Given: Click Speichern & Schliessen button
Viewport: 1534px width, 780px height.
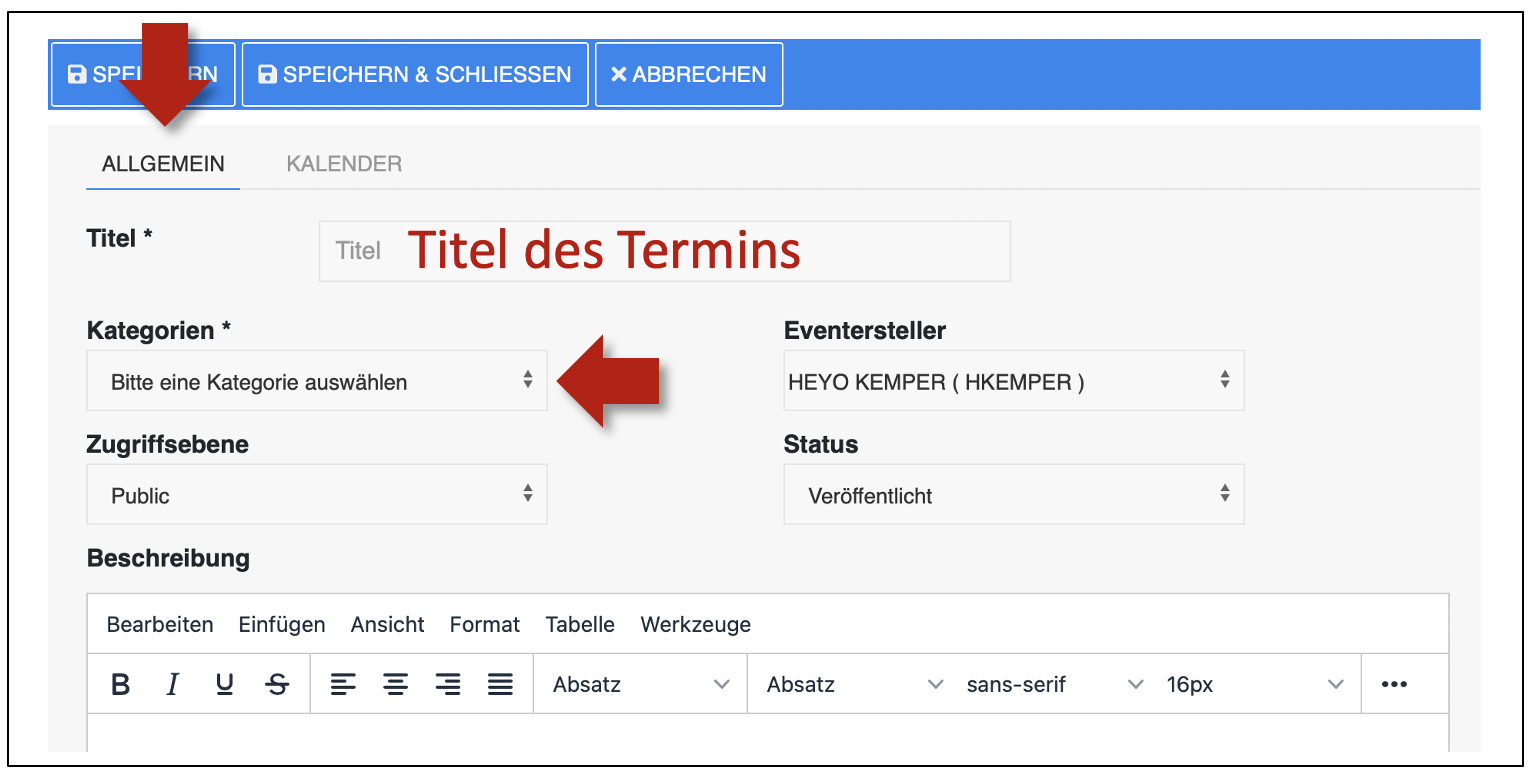Looking at the screenshot, I should 415,75.
